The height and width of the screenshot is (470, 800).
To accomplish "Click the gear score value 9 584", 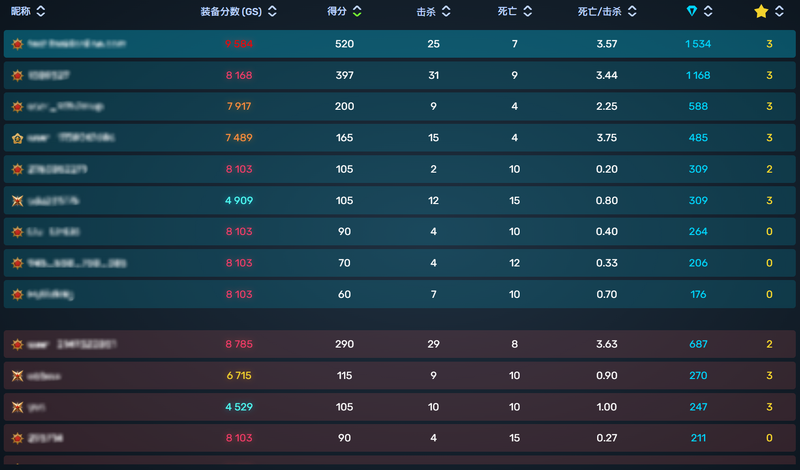I will pos(239,44).
